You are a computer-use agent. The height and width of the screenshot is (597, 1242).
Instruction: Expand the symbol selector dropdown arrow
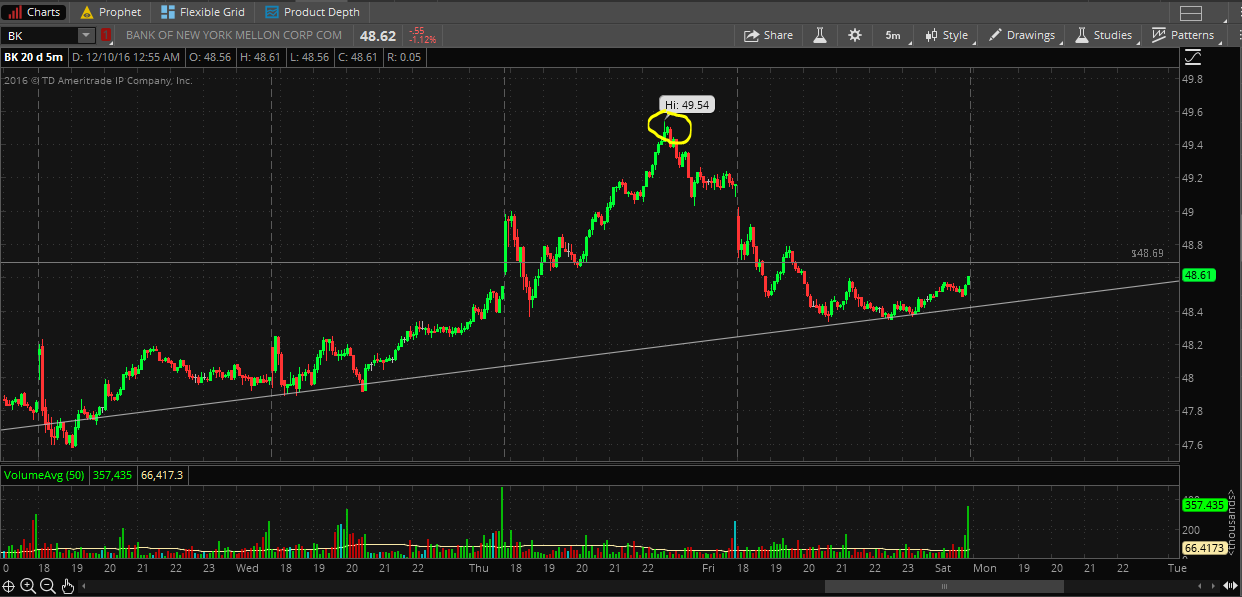click(86, 35)
